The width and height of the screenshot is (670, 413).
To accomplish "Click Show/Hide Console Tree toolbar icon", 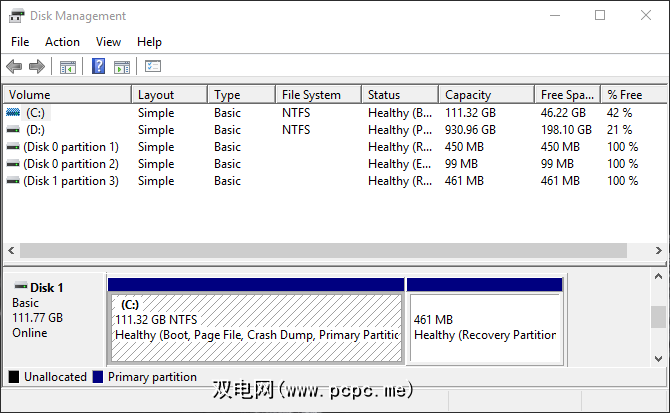I will tap(67, 67).
